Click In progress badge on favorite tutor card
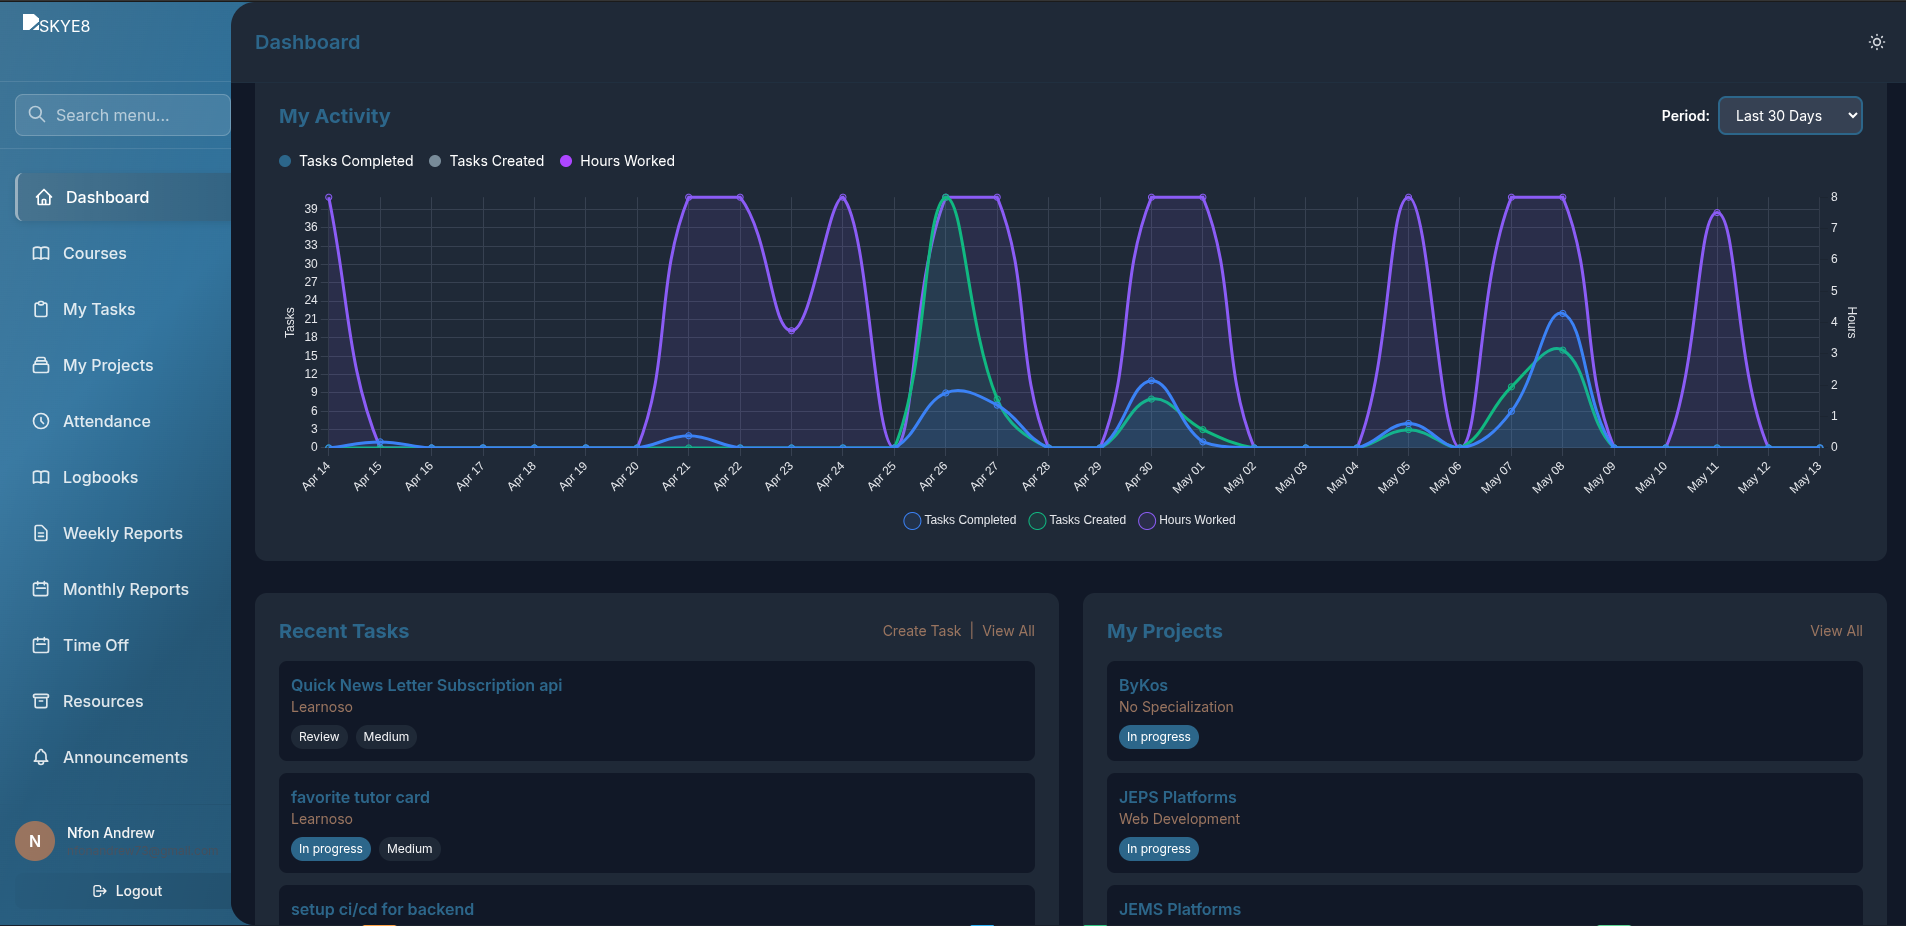 click(331, 849)
